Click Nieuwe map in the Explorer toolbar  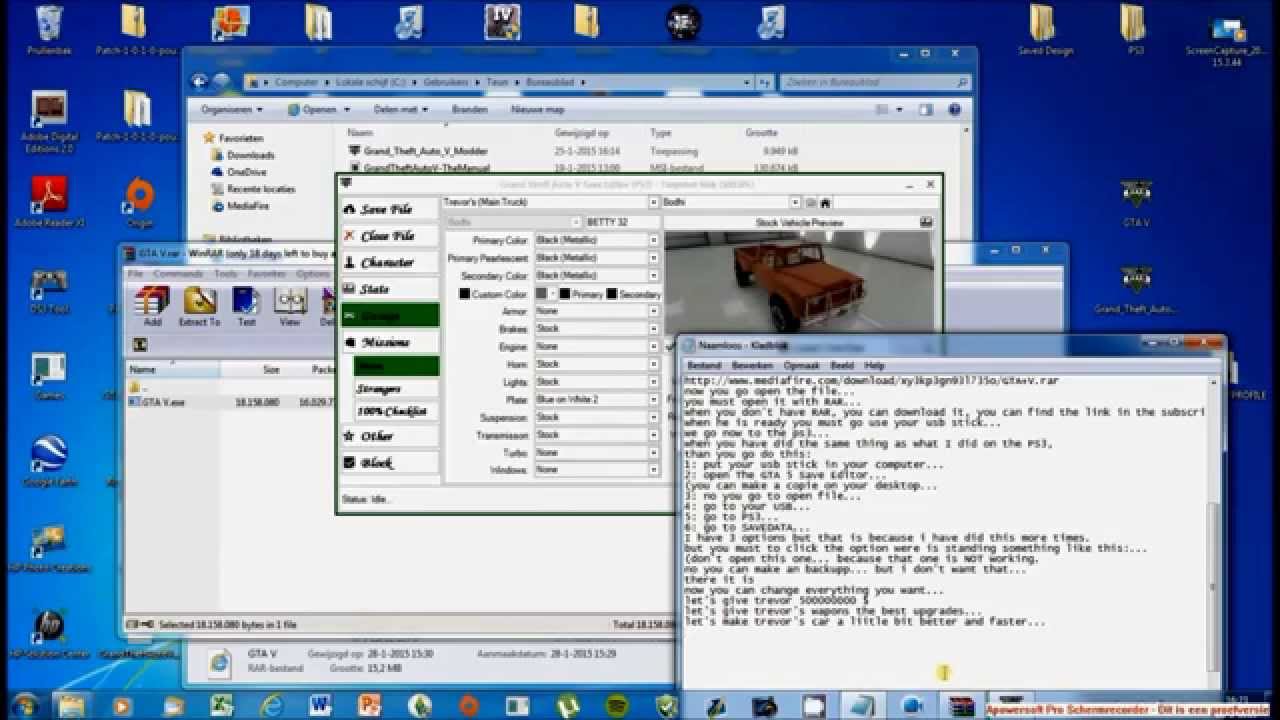(x=537, y=110)
